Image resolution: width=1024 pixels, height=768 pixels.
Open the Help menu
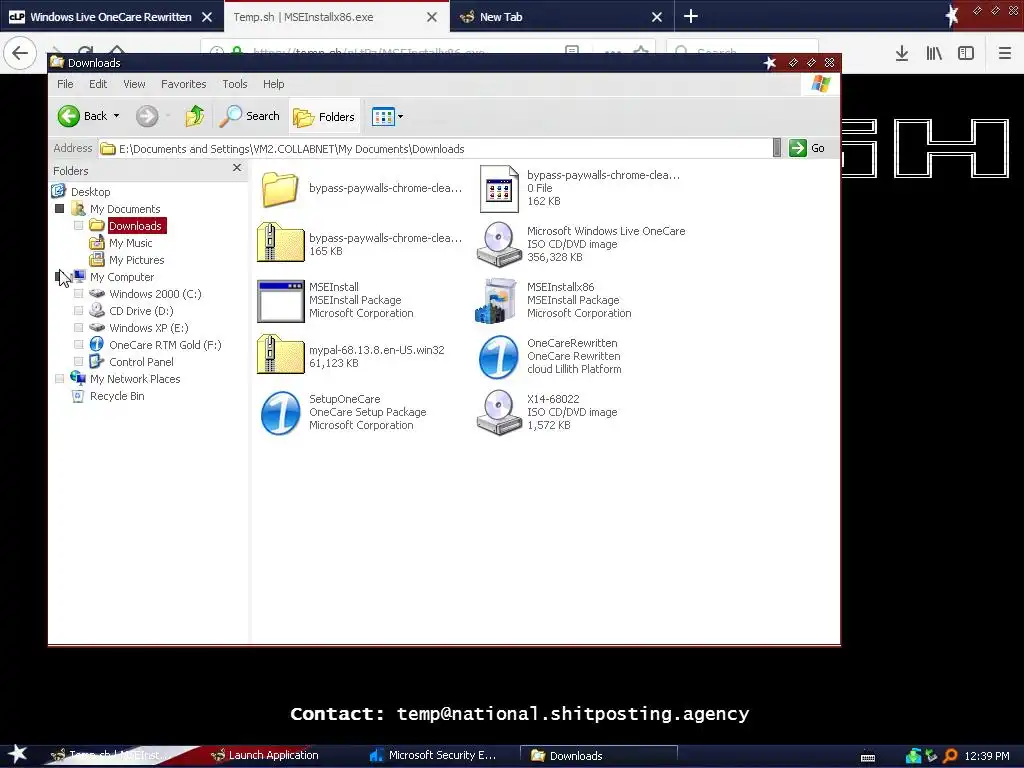tap(274, 84)
